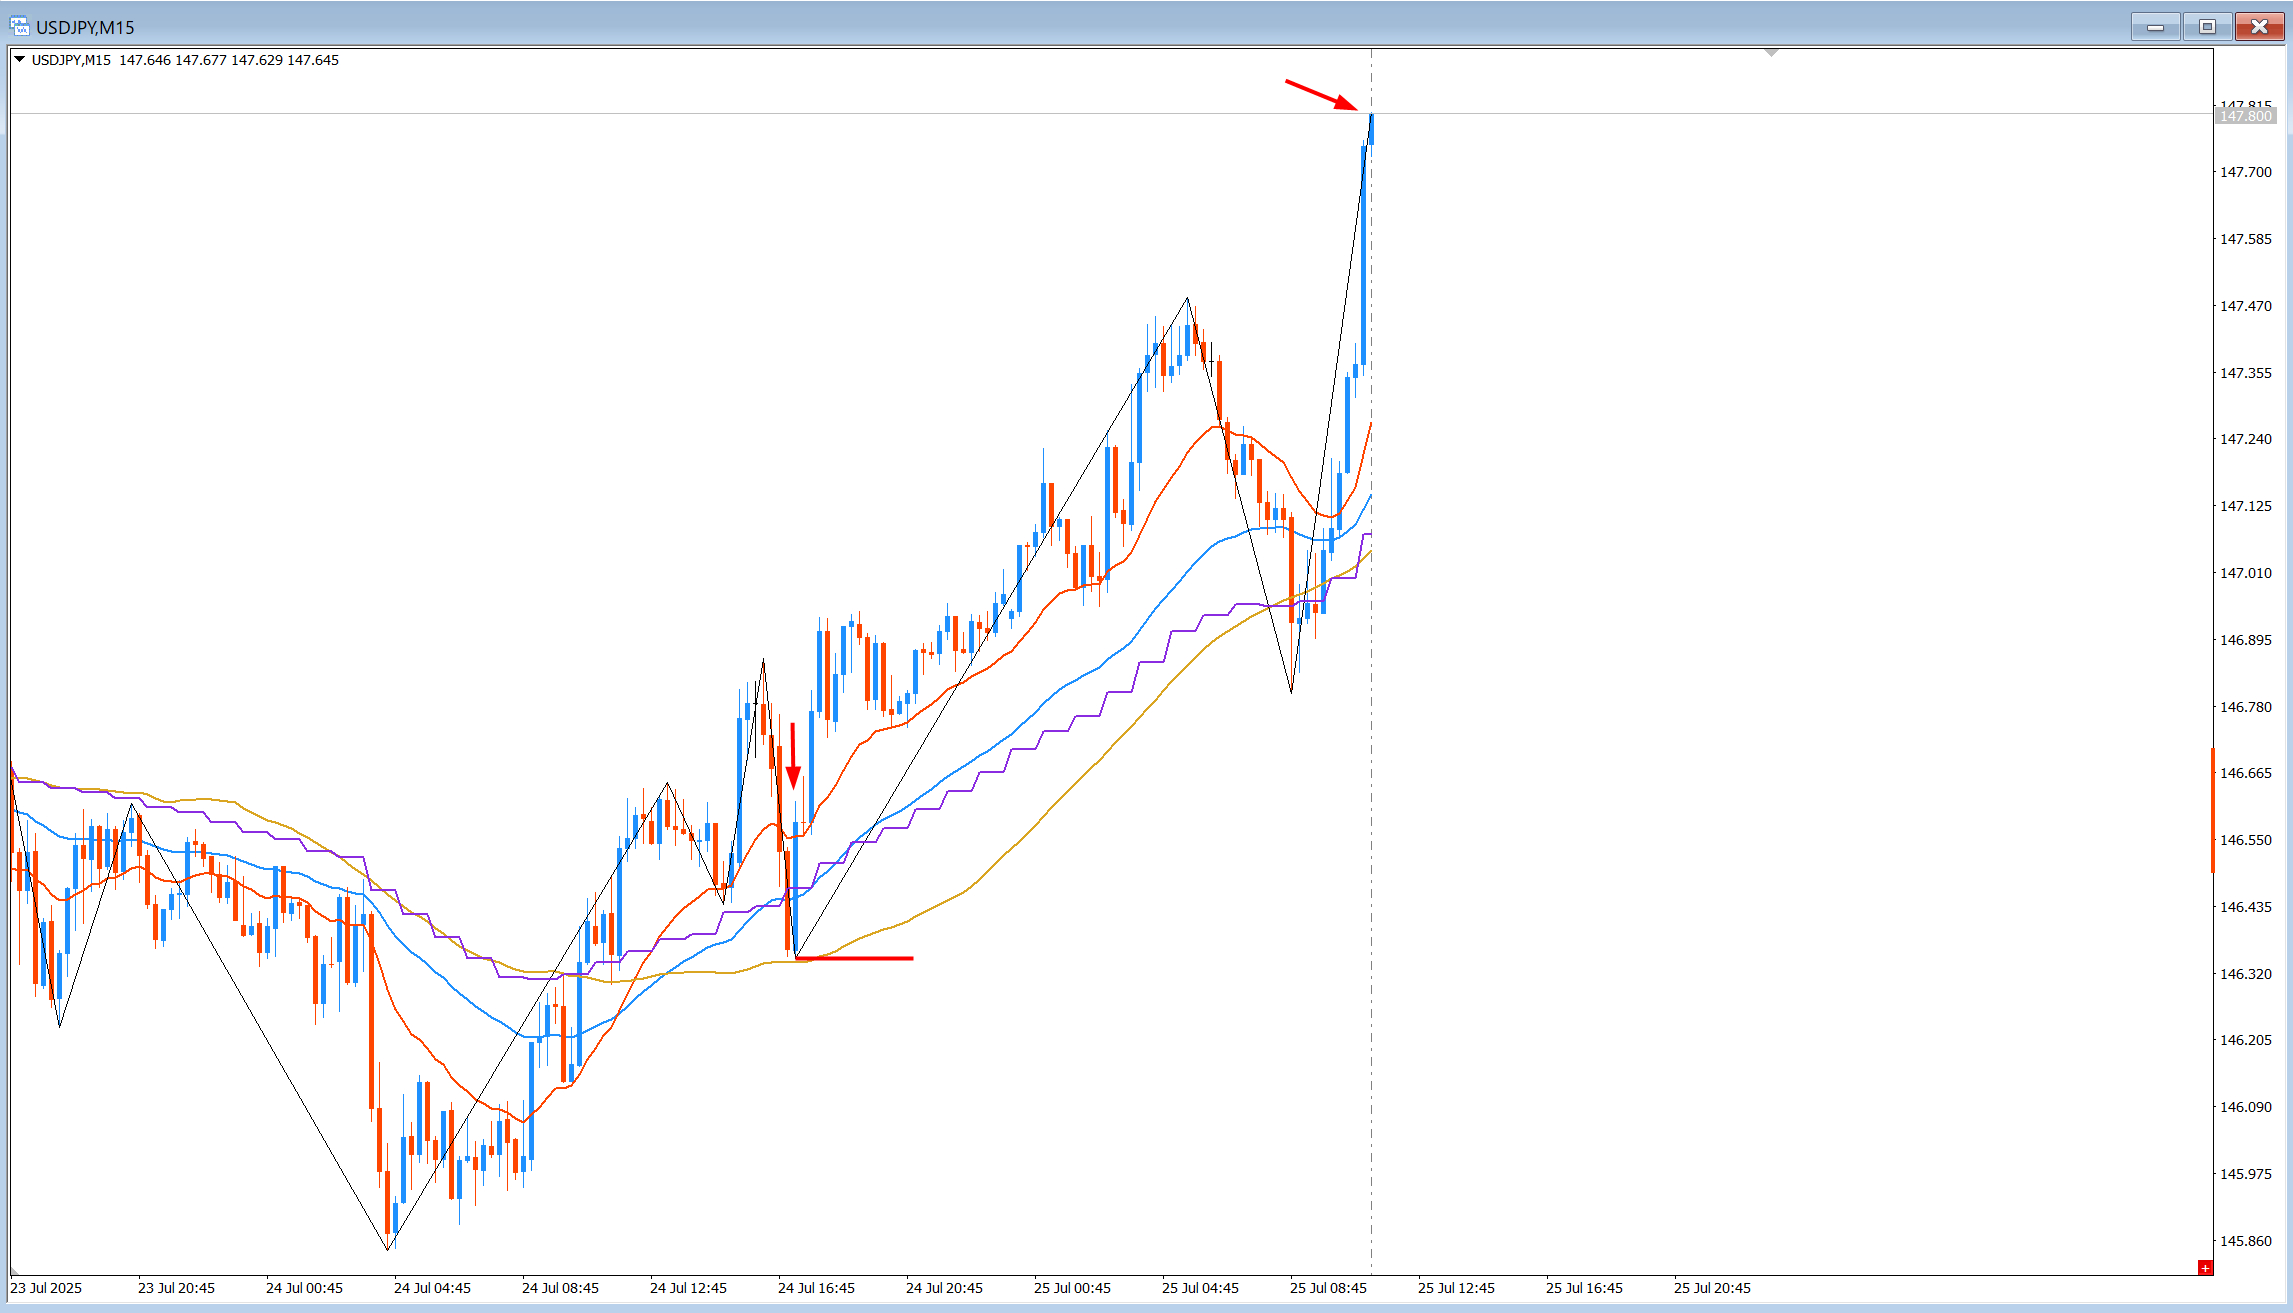Expand the triangle beside USDJPY,M15 label
2293x1313 pixels.
click(19, 60)
